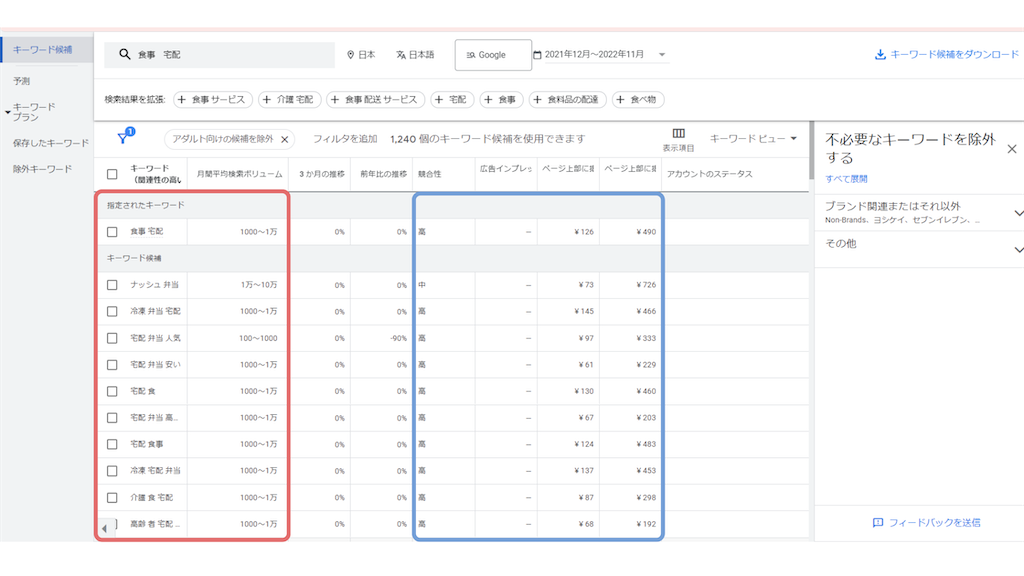Remove the アダルト向けの候補を除外 filter

click(x=285, y=139)
